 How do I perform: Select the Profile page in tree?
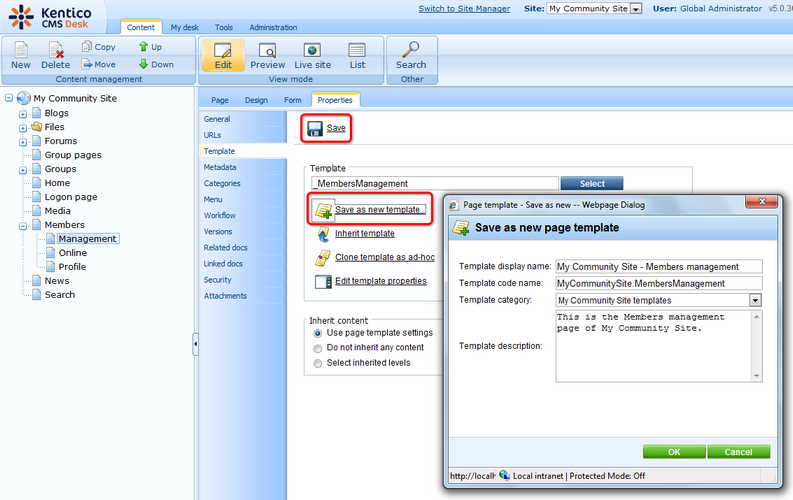pos(72,267)
